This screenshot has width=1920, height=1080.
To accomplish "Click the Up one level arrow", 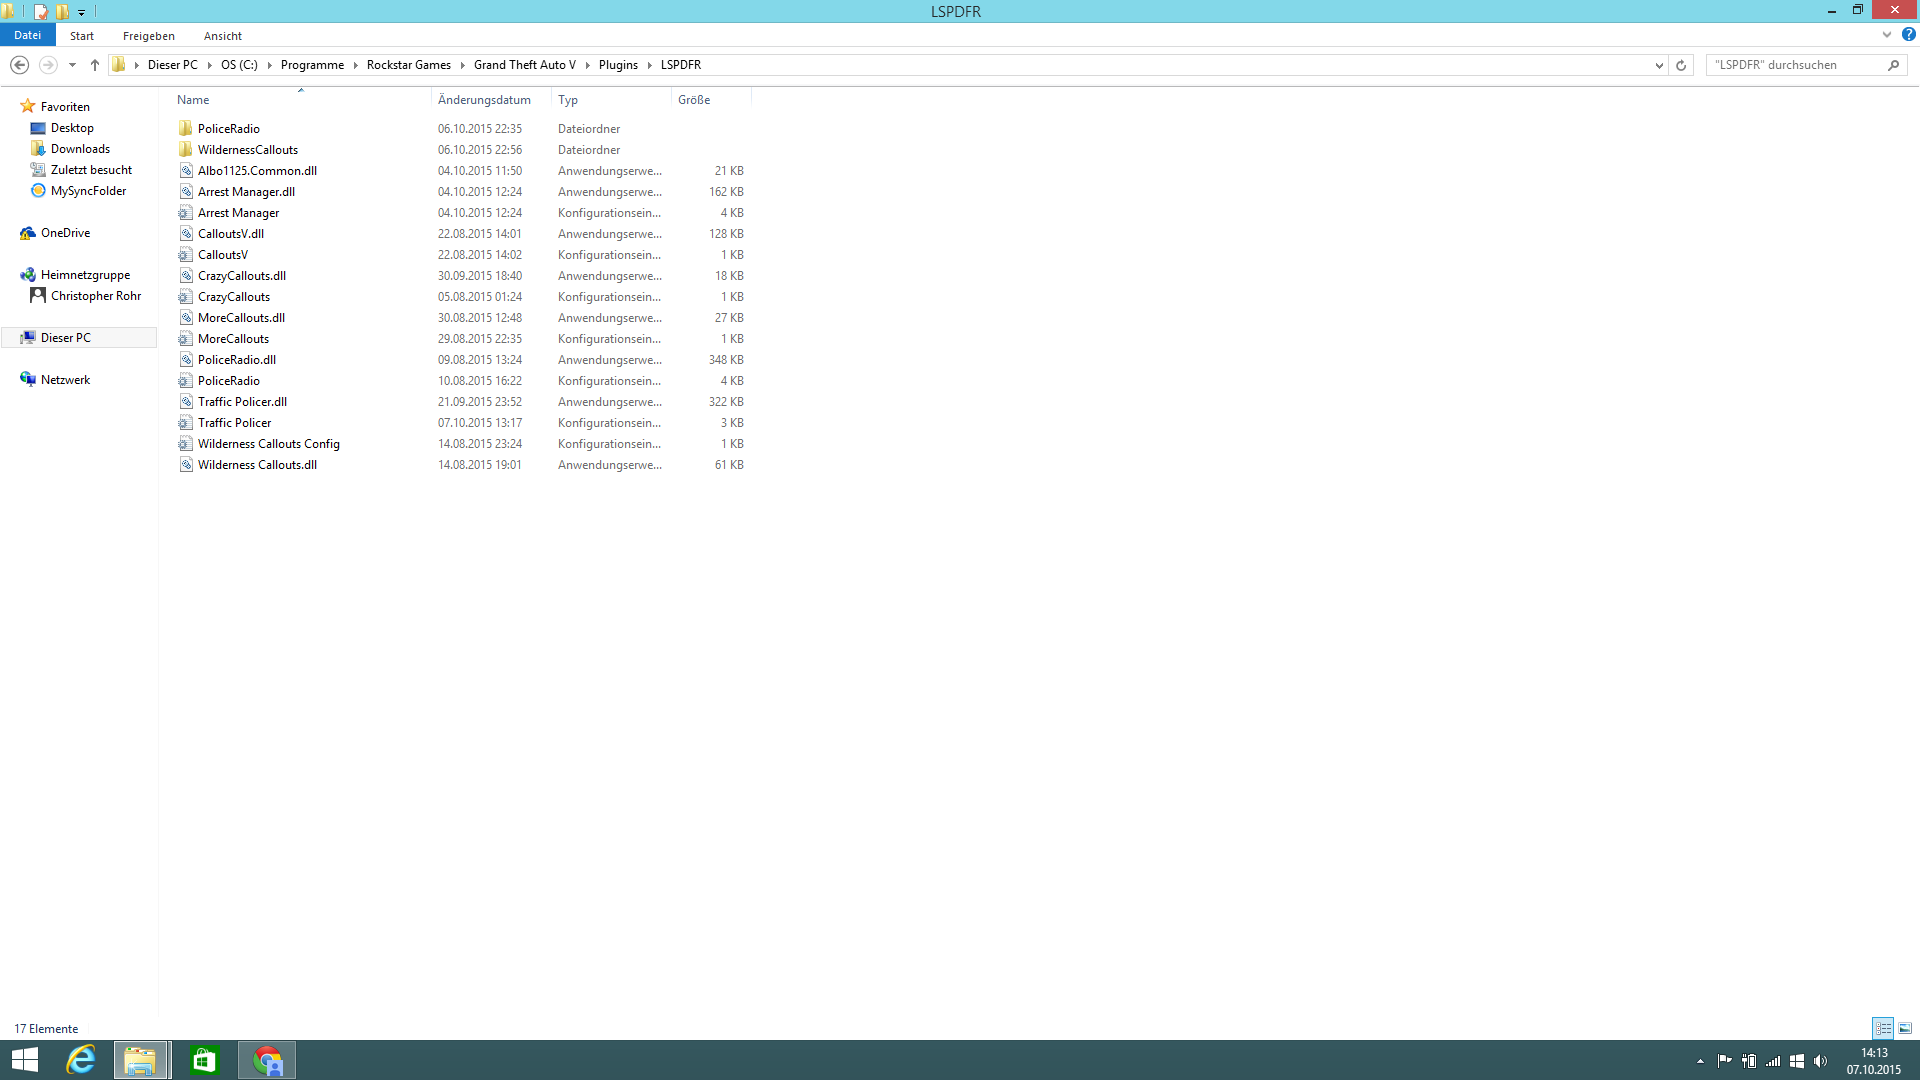I will click(95, 65).
